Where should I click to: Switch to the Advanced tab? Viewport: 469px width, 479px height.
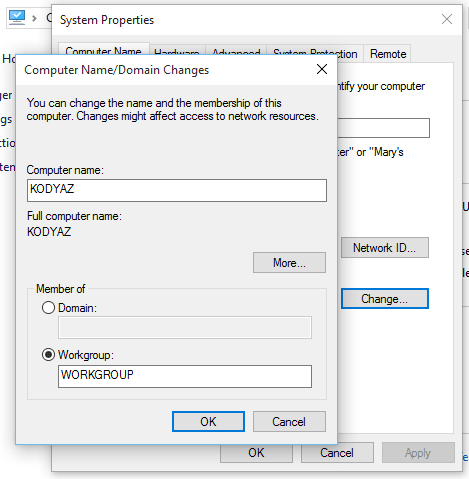pyautogui.click(x=236, y=50)
